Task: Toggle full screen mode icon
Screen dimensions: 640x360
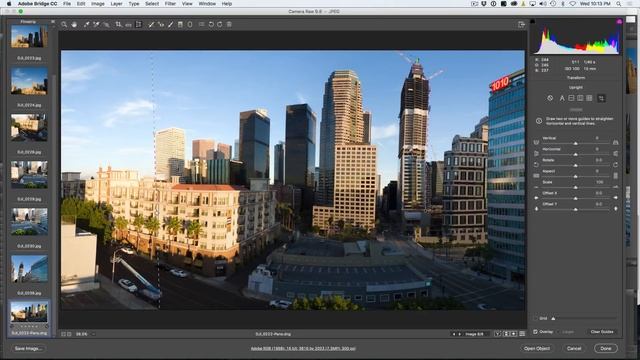Action: click(x=521, y=25)
